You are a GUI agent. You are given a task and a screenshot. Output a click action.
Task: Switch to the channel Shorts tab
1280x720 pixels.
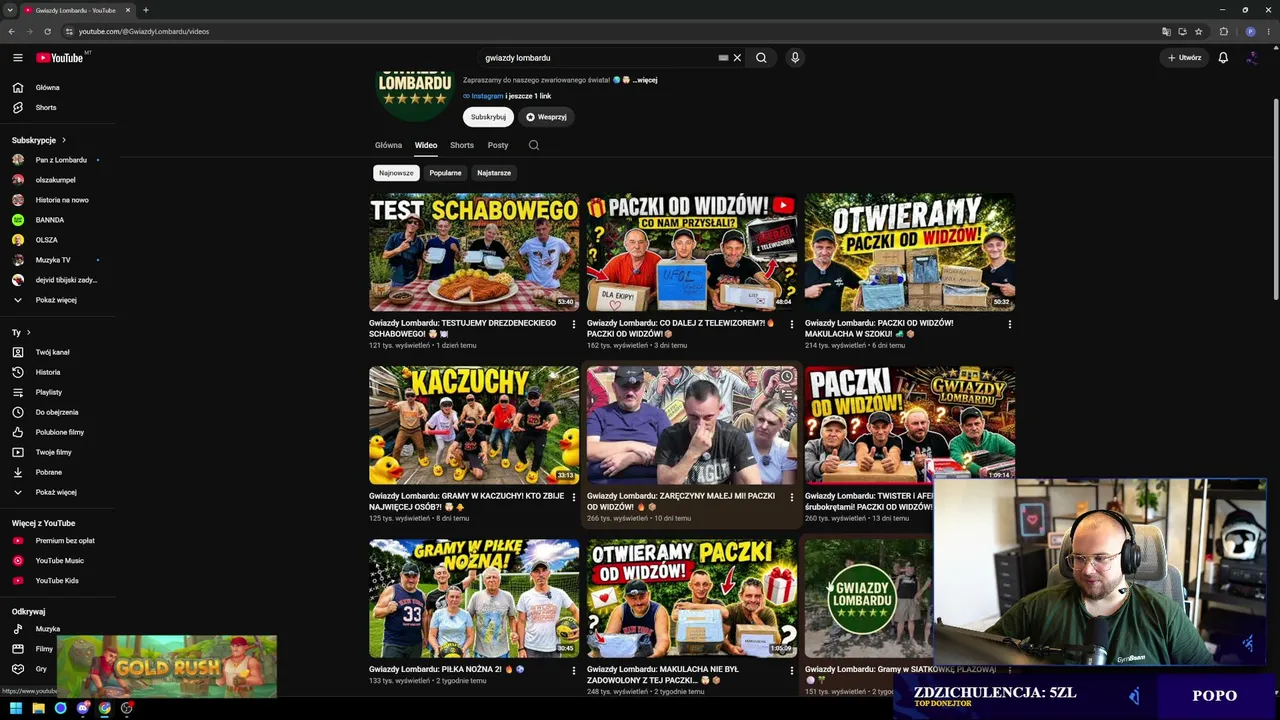[462, 145]
